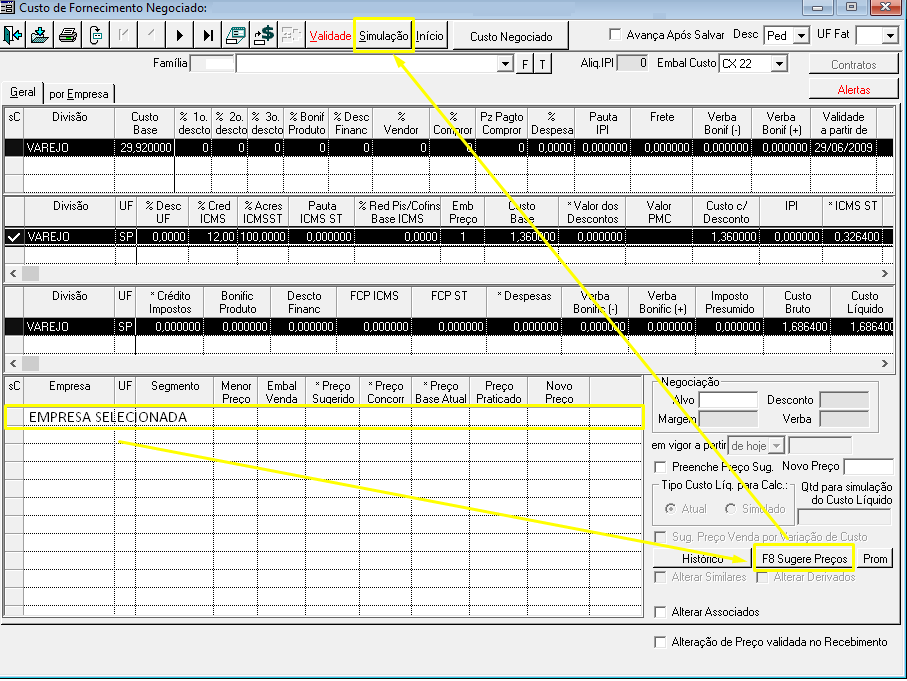Click the Novo Preço input field
The height and width of the screenshot is (681, 907).
[x=869, y=466]
